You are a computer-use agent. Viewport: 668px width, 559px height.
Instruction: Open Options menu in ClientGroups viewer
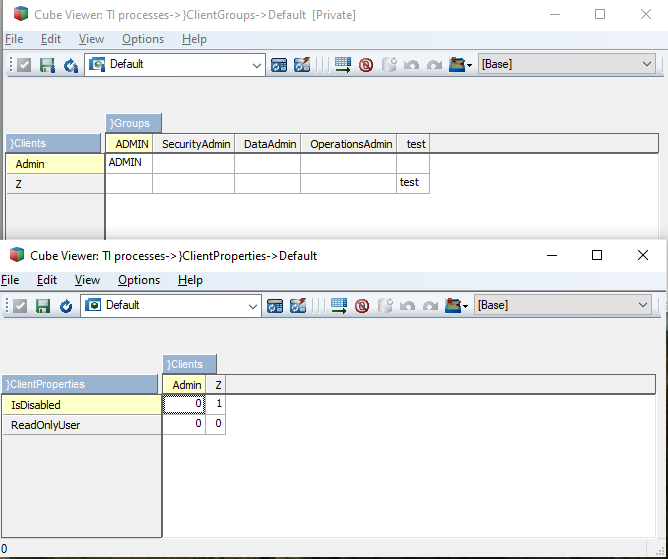point(142,39)
